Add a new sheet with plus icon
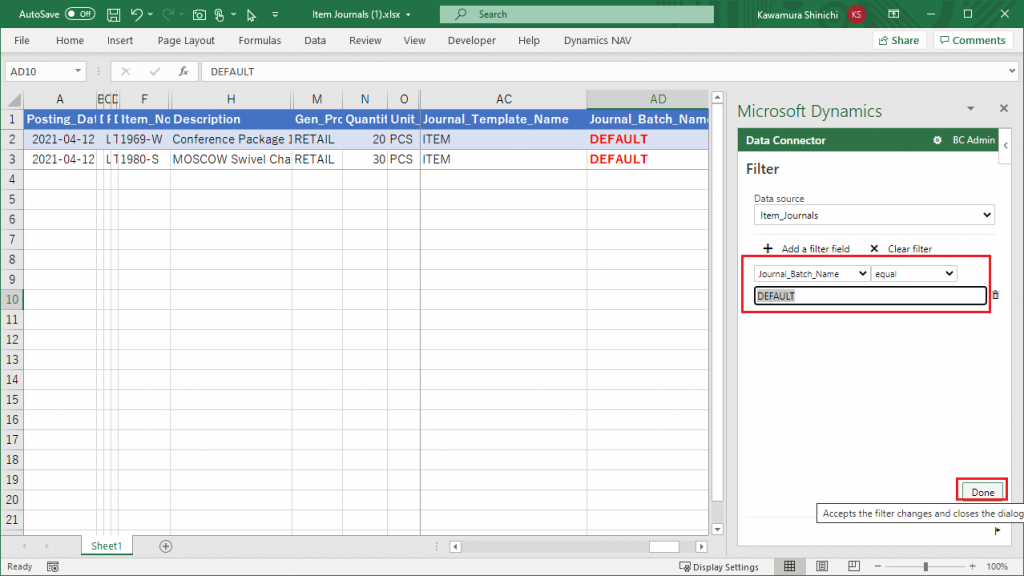The image size is (1024, 576). 166,546
